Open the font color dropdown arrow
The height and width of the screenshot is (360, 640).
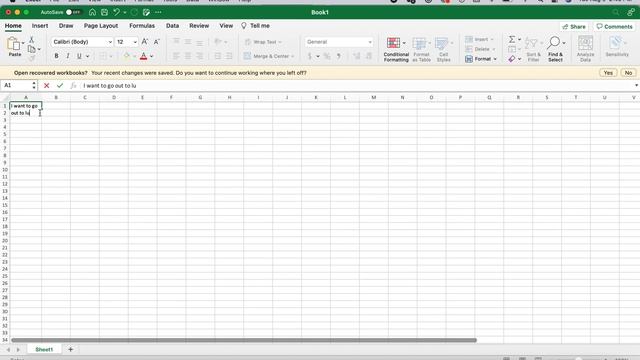pyautogui.click(x=151, y=56)
